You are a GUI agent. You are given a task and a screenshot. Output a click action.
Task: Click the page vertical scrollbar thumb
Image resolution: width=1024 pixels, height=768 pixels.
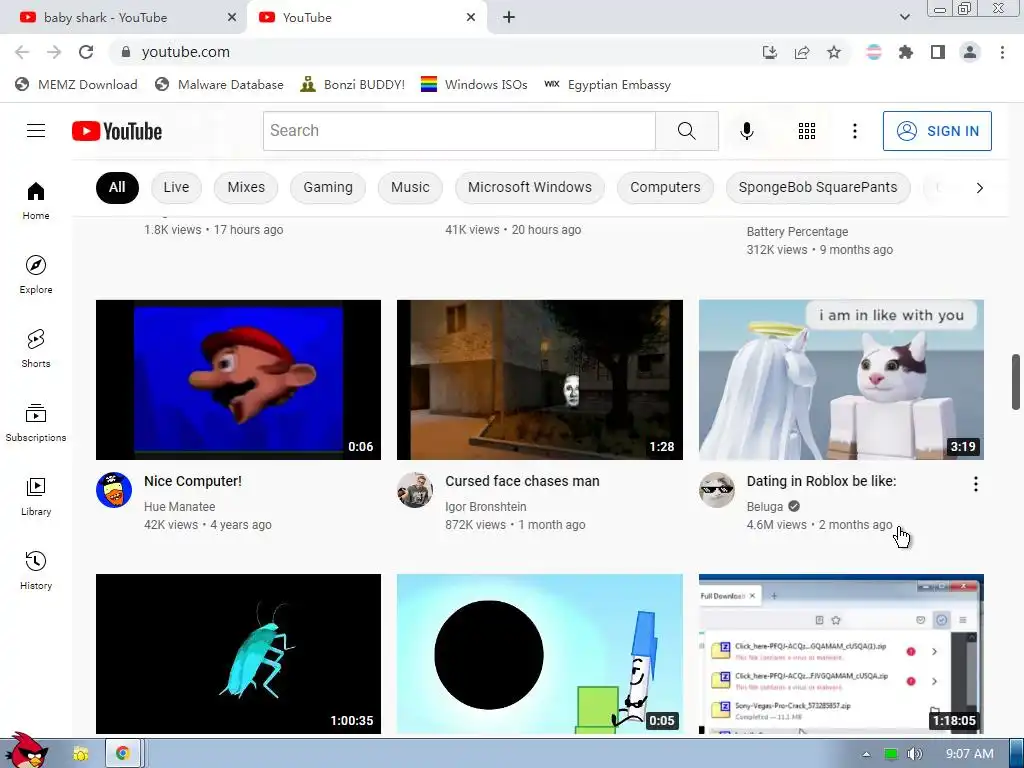tap(1016, 382)
